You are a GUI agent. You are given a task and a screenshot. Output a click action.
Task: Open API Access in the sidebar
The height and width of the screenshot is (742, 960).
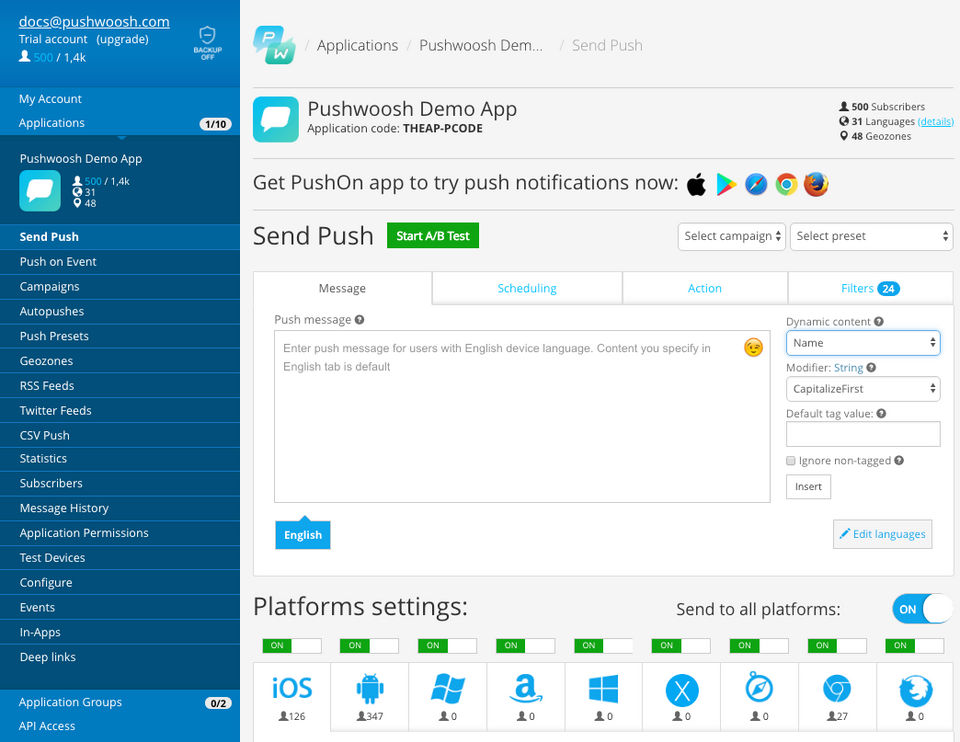120,726
